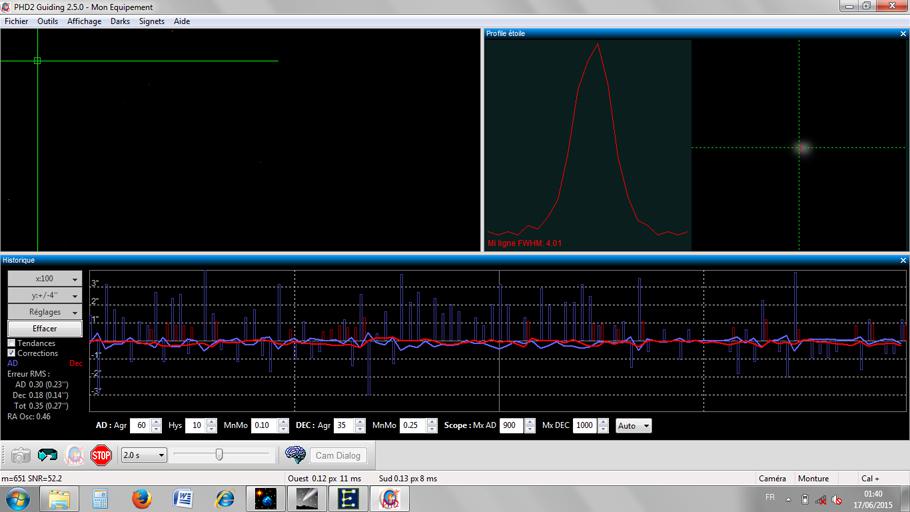Screen dimensions: 910x512
Task: Close the Historique graph panel
Action: (903, 260)
